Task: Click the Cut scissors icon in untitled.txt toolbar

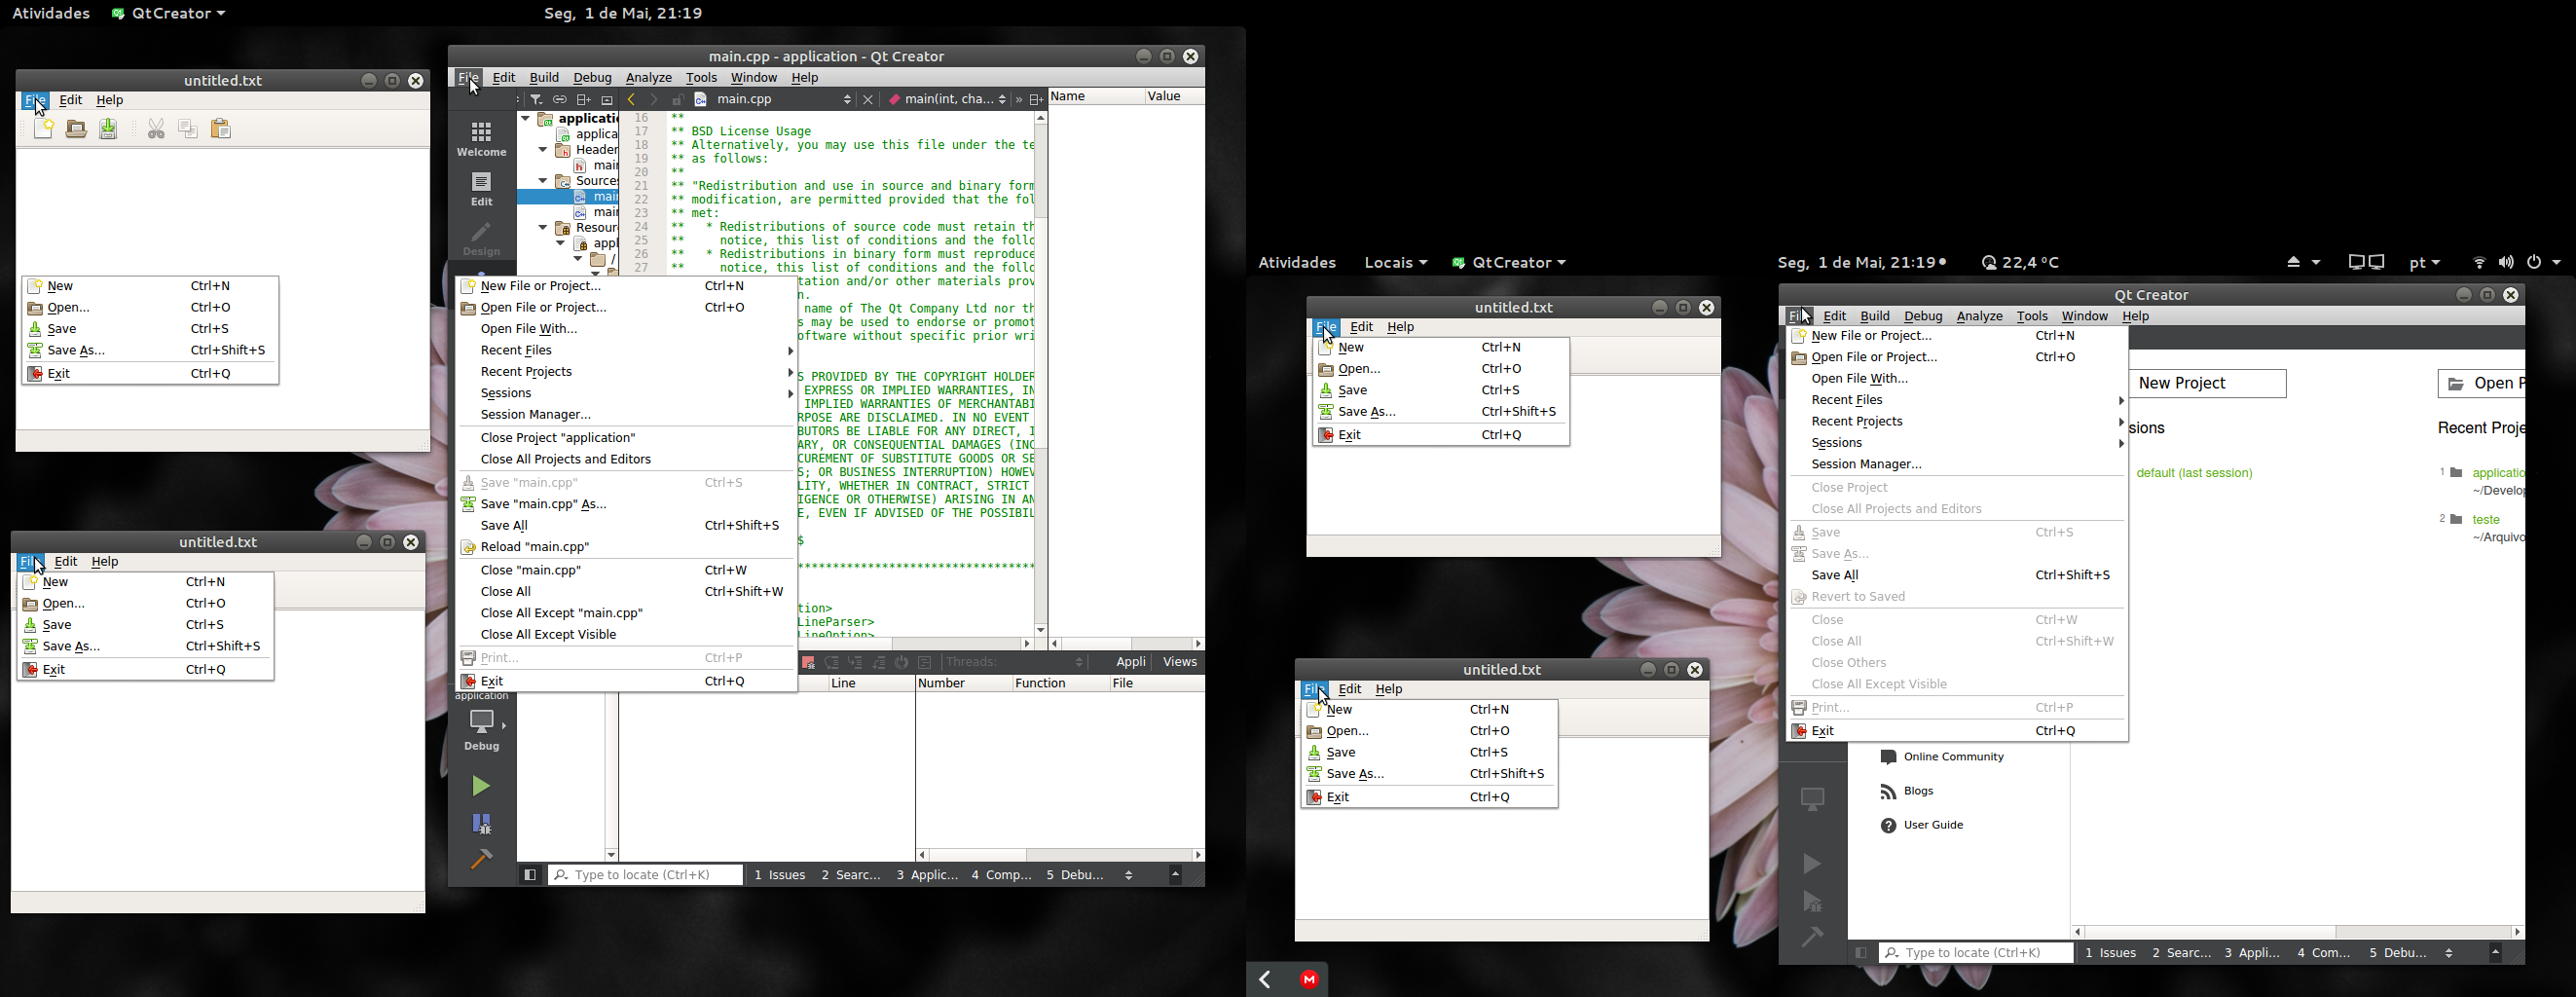Action: coord(156,129)
